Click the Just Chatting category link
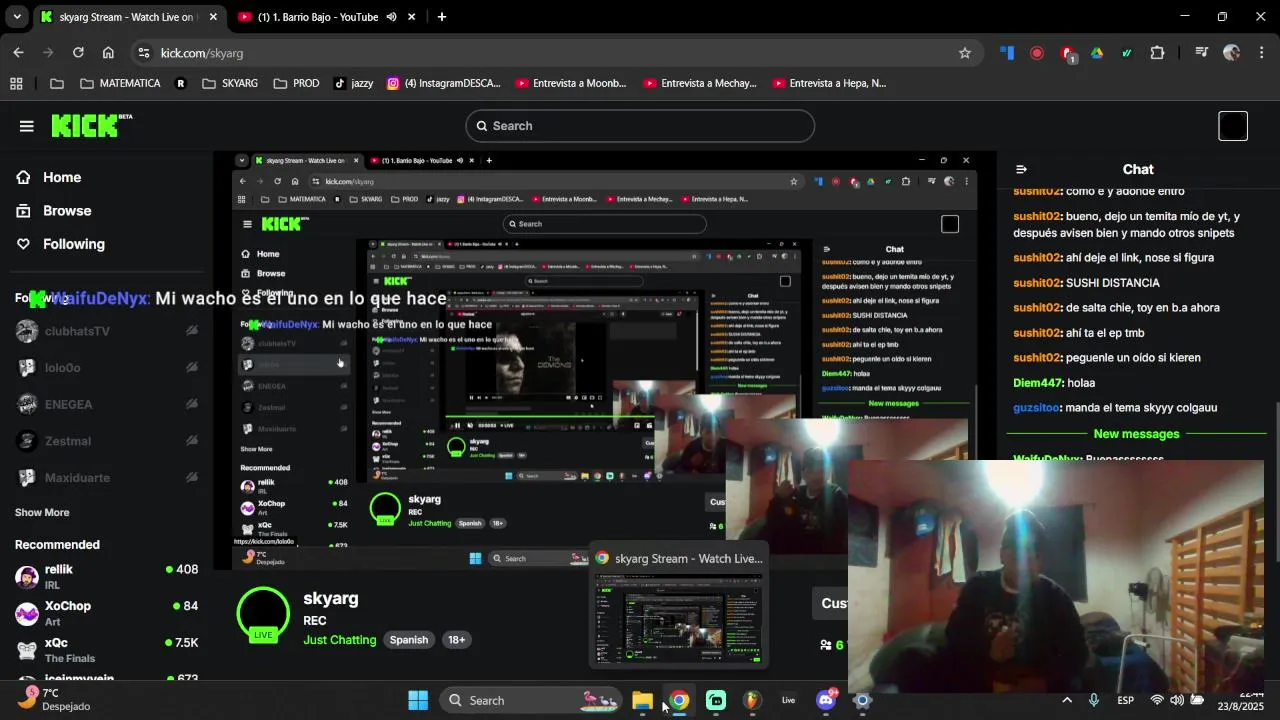 [340, 640]
